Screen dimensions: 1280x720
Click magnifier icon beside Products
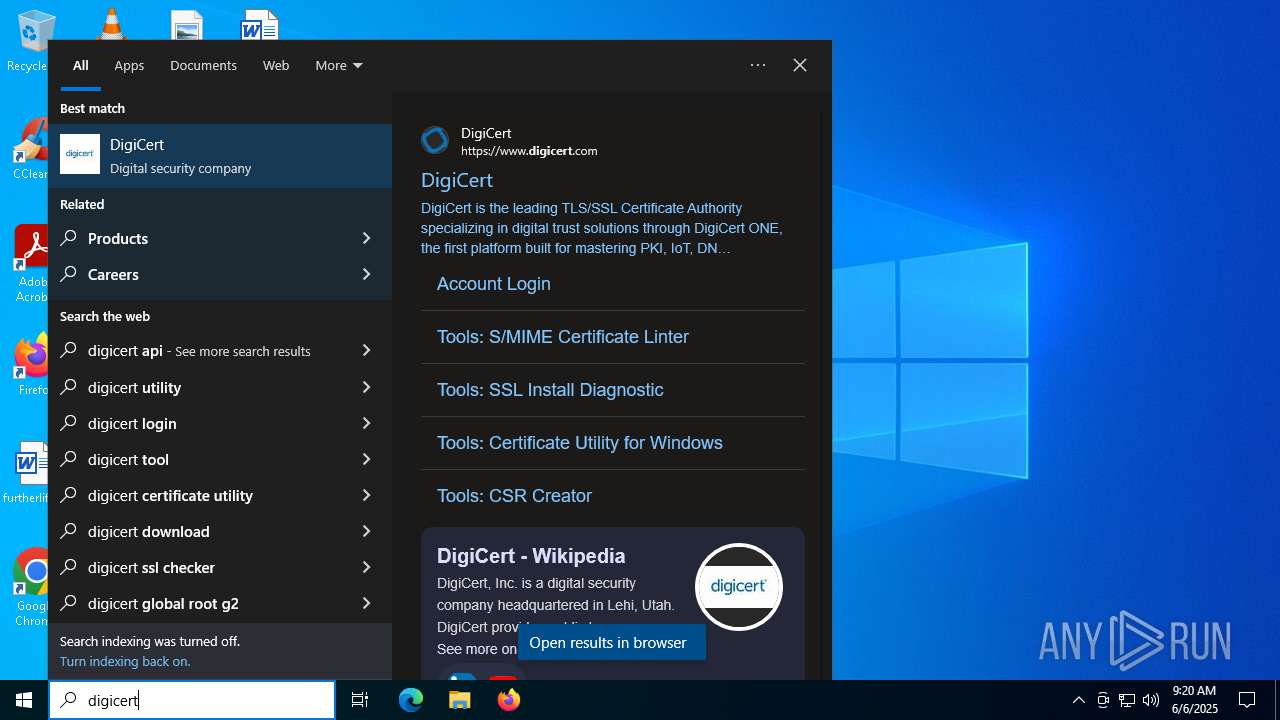point(69,238)
